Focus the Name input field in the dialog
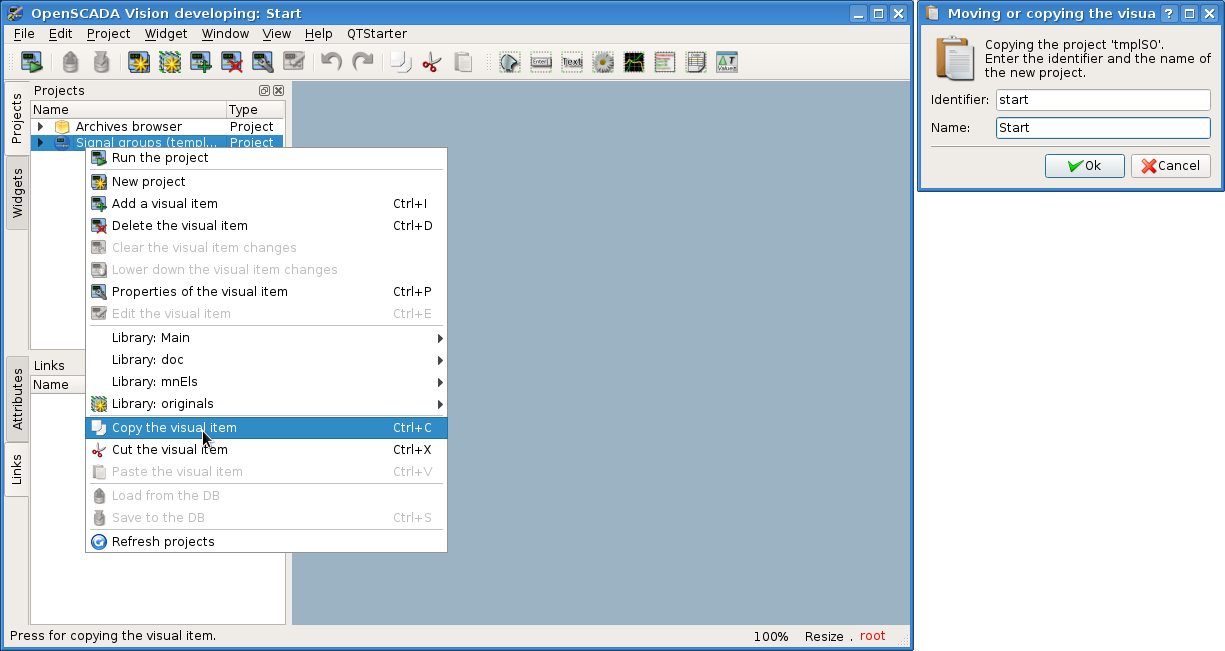The width and height of the screenshot is (1225, 651). pos(1103,128)
